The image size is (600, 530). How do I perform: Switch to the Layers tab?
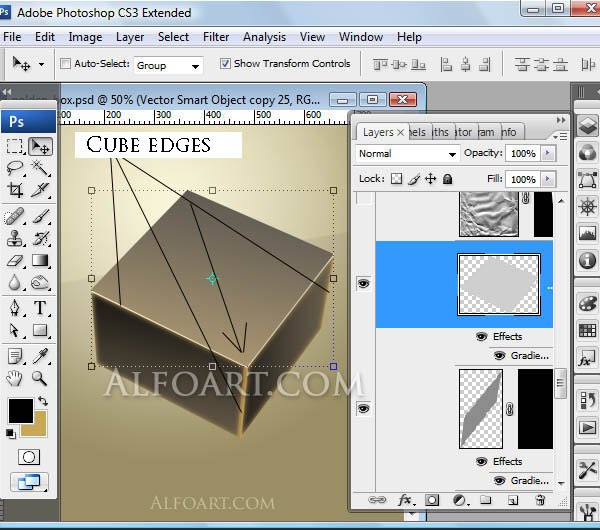coord(378,132)
